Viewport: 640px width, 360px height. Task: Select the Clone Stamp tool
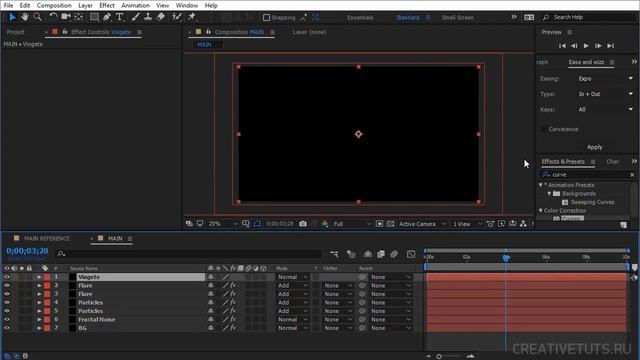(148, 17)
